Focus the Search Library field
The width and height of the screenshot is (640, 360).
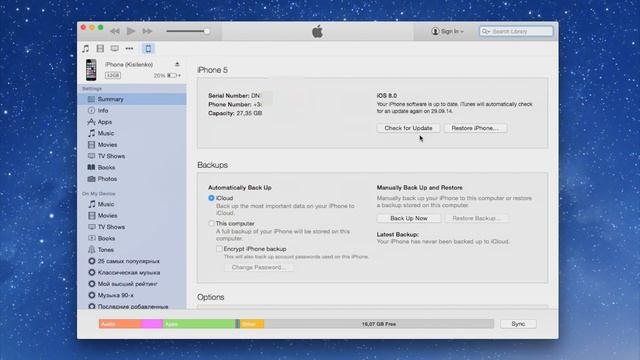tap(516, 31)
